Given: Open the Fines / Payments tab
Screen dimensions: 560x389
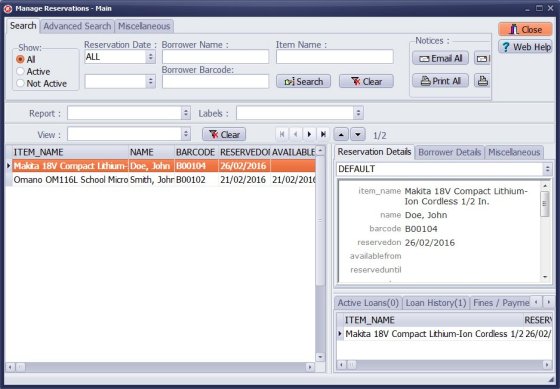Looking at the screenshot, I should point(501,303).
